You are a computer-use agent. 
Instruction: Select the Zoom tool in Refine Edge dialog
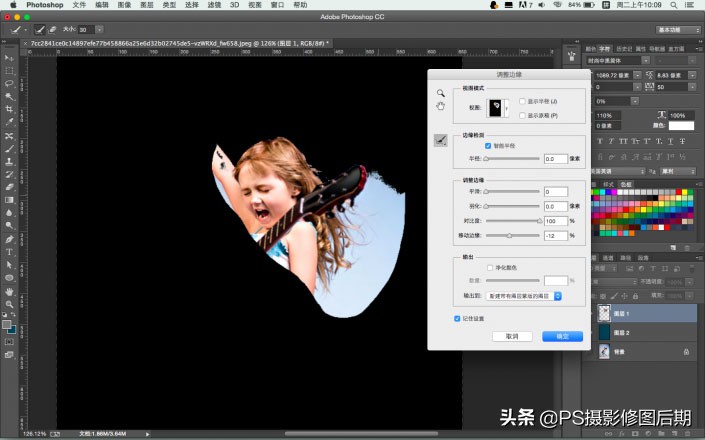pos(440,93)
